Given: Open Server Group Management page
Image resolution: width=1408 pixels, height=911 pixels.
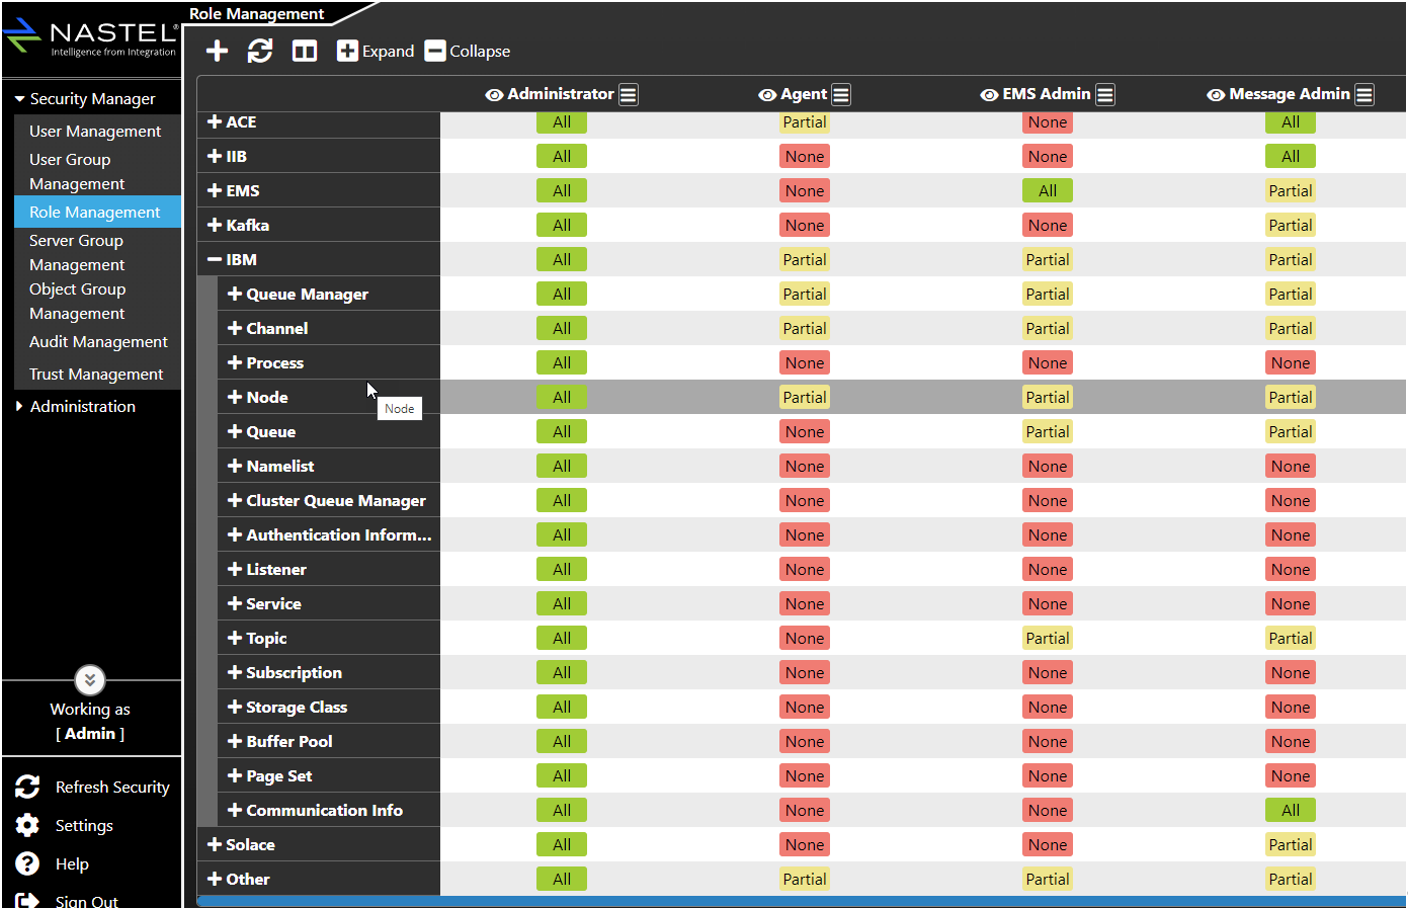Looking at the screenshot, I should click(77, 252).
